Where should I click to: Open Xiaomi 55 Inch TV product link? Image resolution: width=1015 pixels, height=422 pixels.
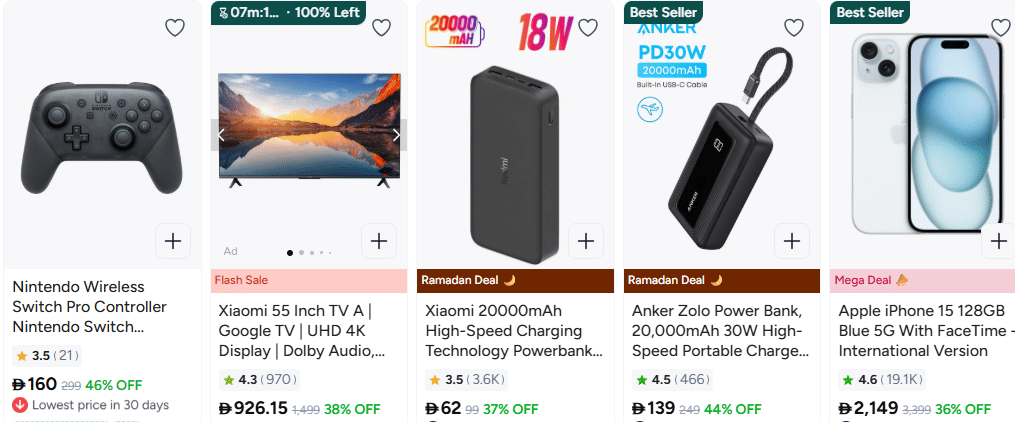[x=302, y=330]
